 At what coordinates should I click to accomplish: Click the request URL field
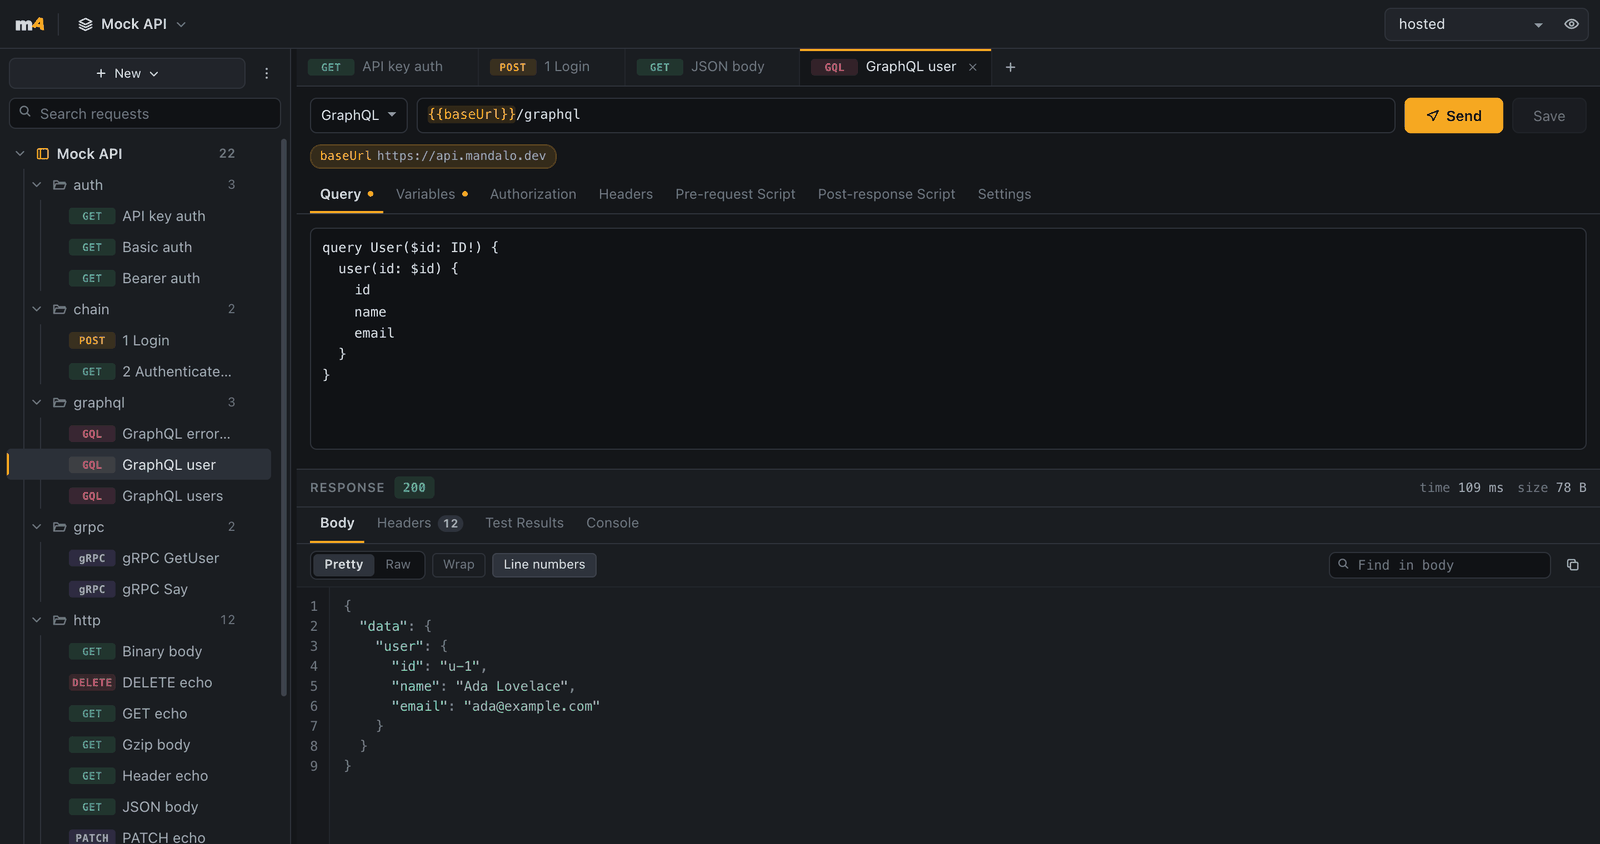(905, 115)
